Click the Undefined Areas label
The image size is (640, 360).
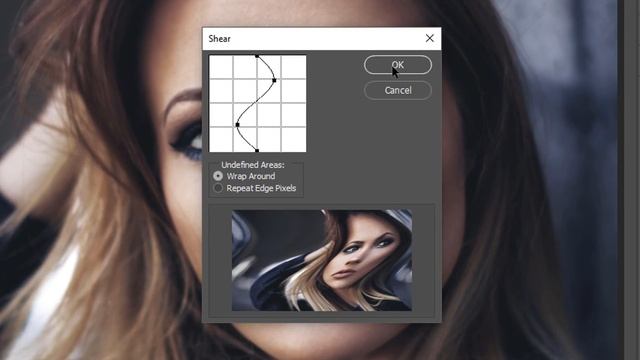253,165
